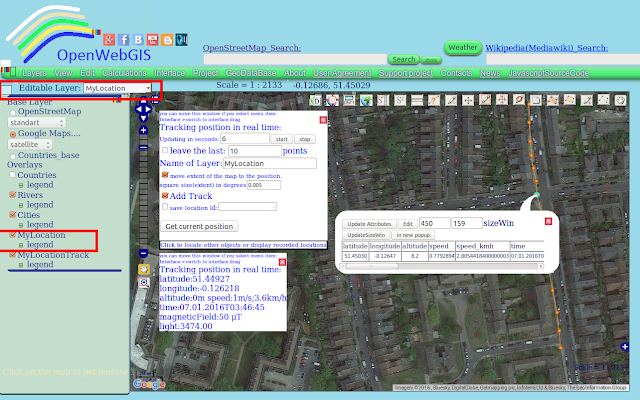Open the GeoDataBase menu
This screenshot has width=640, height=400.
click(x=251, y=73)
